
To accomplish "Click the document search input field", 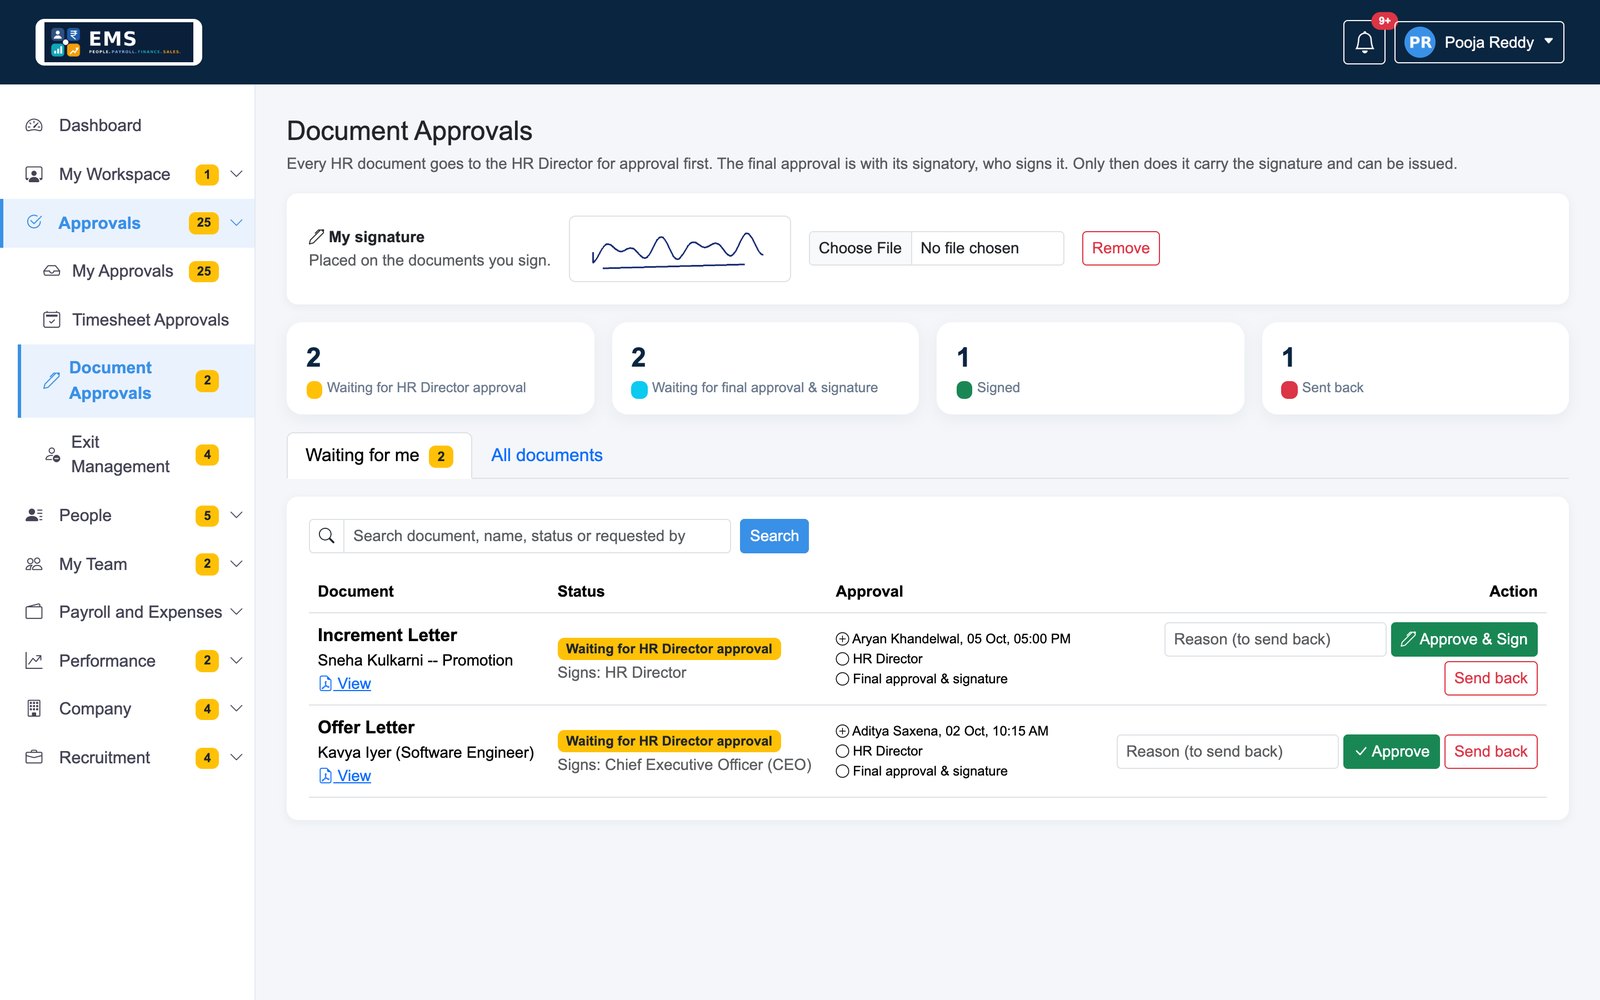I will 537,536.
